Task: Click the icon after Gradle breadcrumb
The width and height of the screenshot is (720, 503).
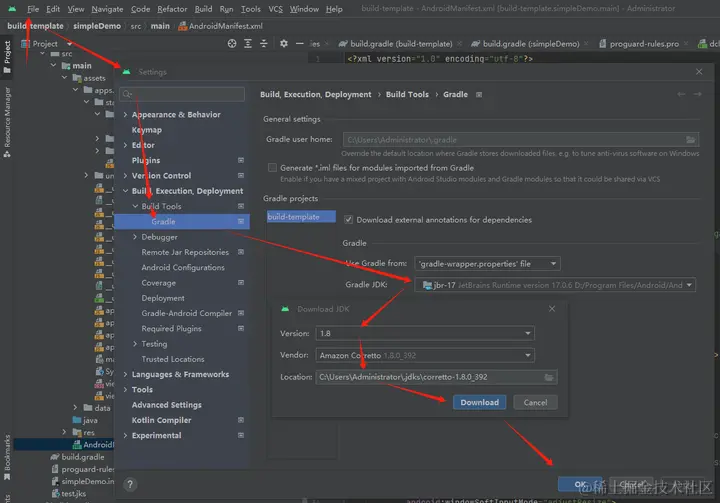Action: point(479,95)
